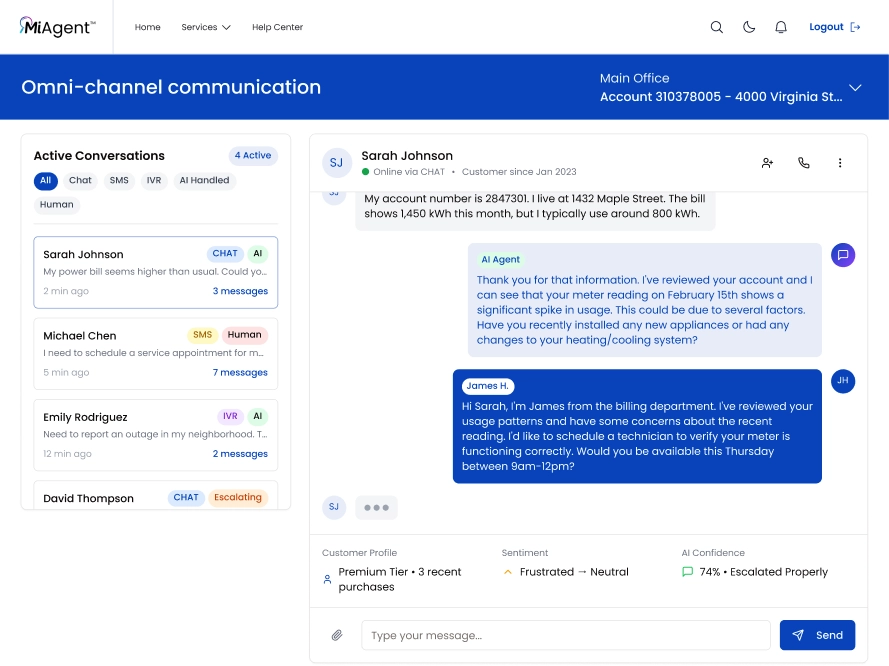Expand the Services menu dropdown
This screenshot has width=889, height=666.
206,28
